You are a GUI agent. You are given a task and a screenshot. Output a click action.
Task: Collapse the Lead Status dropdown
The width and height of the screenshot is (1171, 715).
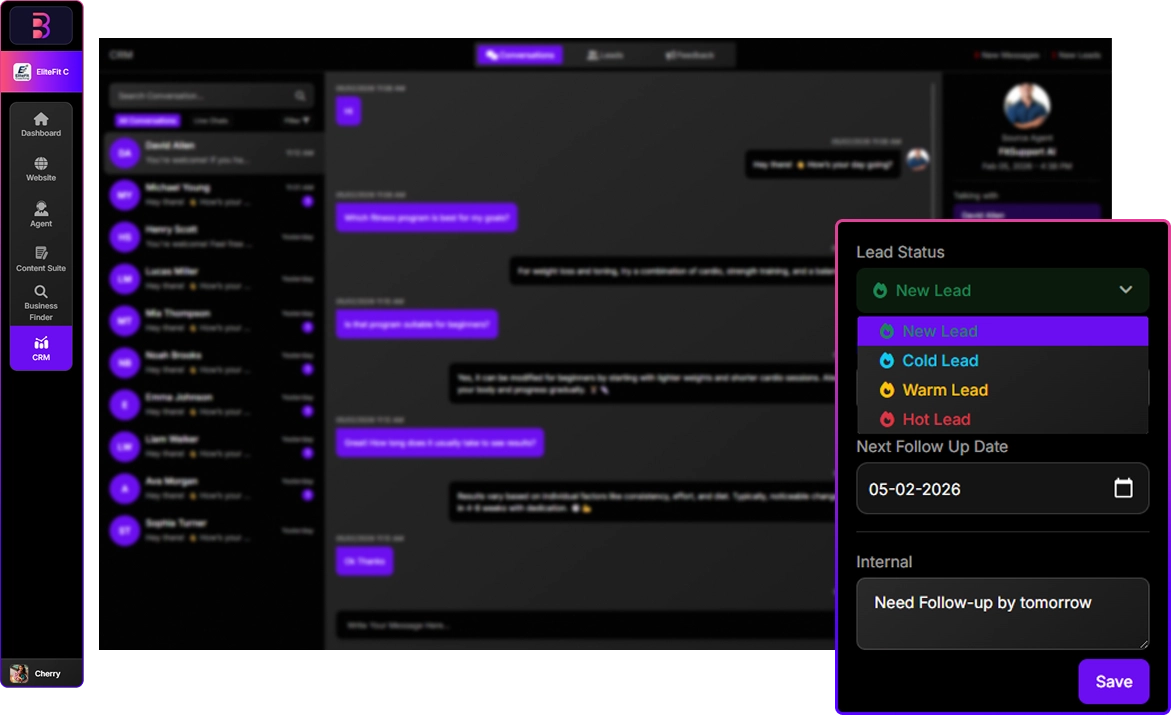point(1125,290)
